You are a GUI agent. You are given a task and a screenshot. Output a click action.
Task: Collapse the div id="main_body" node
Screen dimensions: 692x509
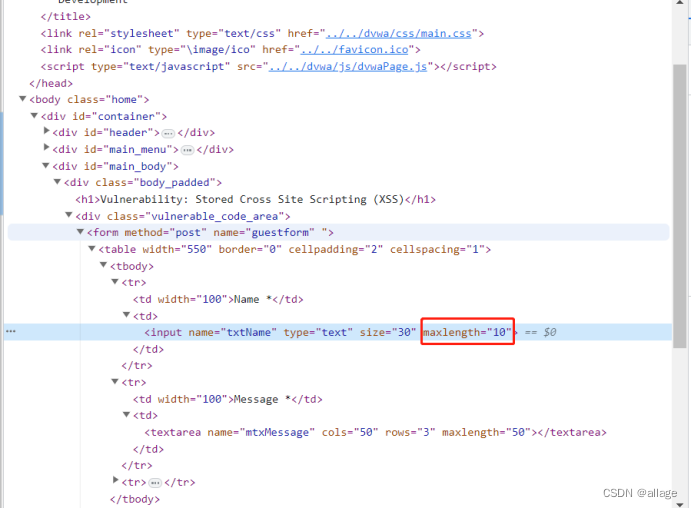(45, 166)
